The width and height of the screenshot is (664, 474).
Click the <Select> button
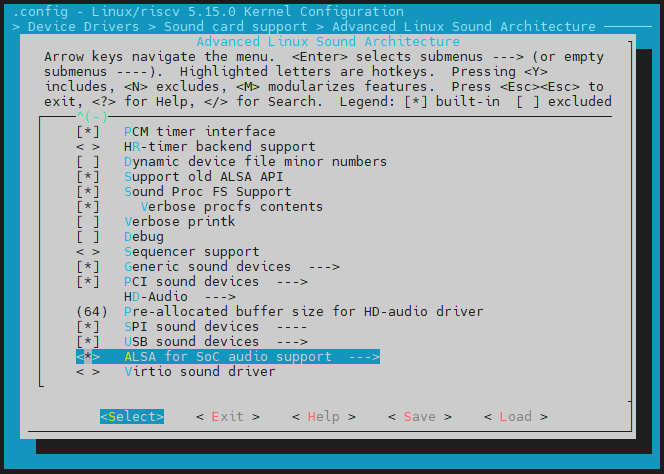click(x=132, y=417)
